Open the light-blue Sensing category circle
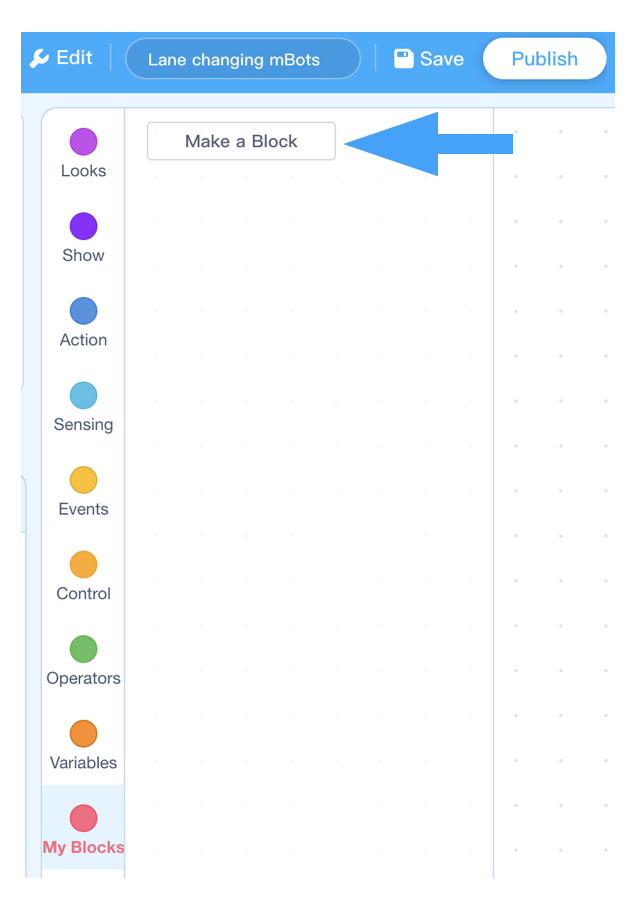This screenshot has width=632, height=908. coord(83,396)
